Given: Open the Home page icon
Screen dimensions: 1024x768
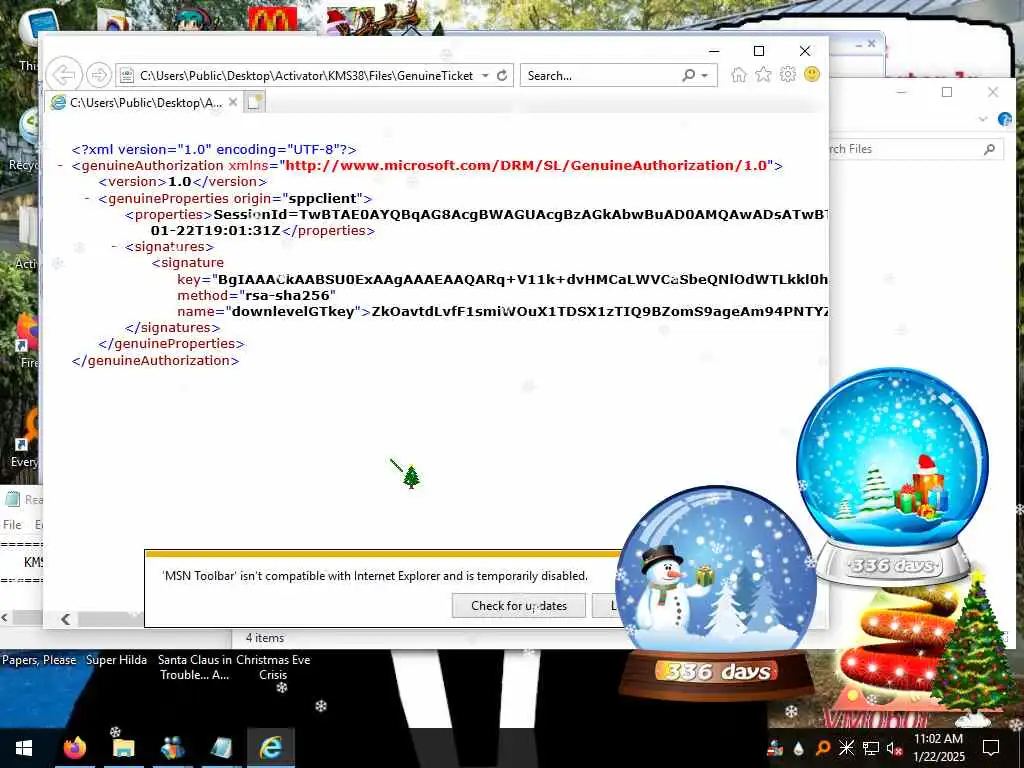Looking at the screenshot, I should [x=739, y=74].
